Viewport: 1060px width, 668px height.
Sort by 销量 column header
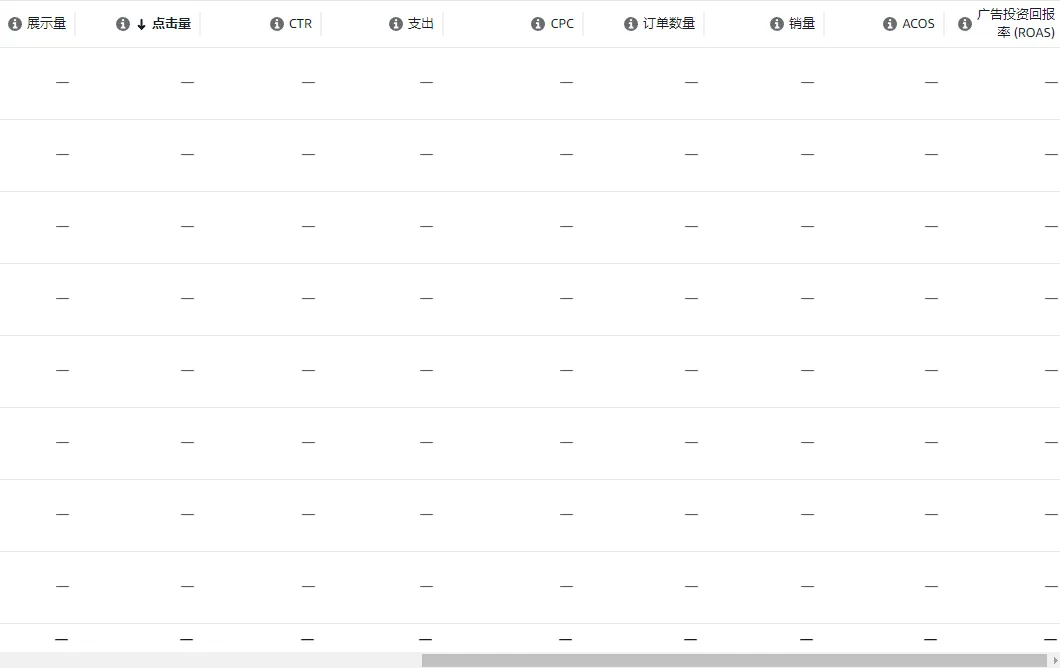[x=802, y=24]
